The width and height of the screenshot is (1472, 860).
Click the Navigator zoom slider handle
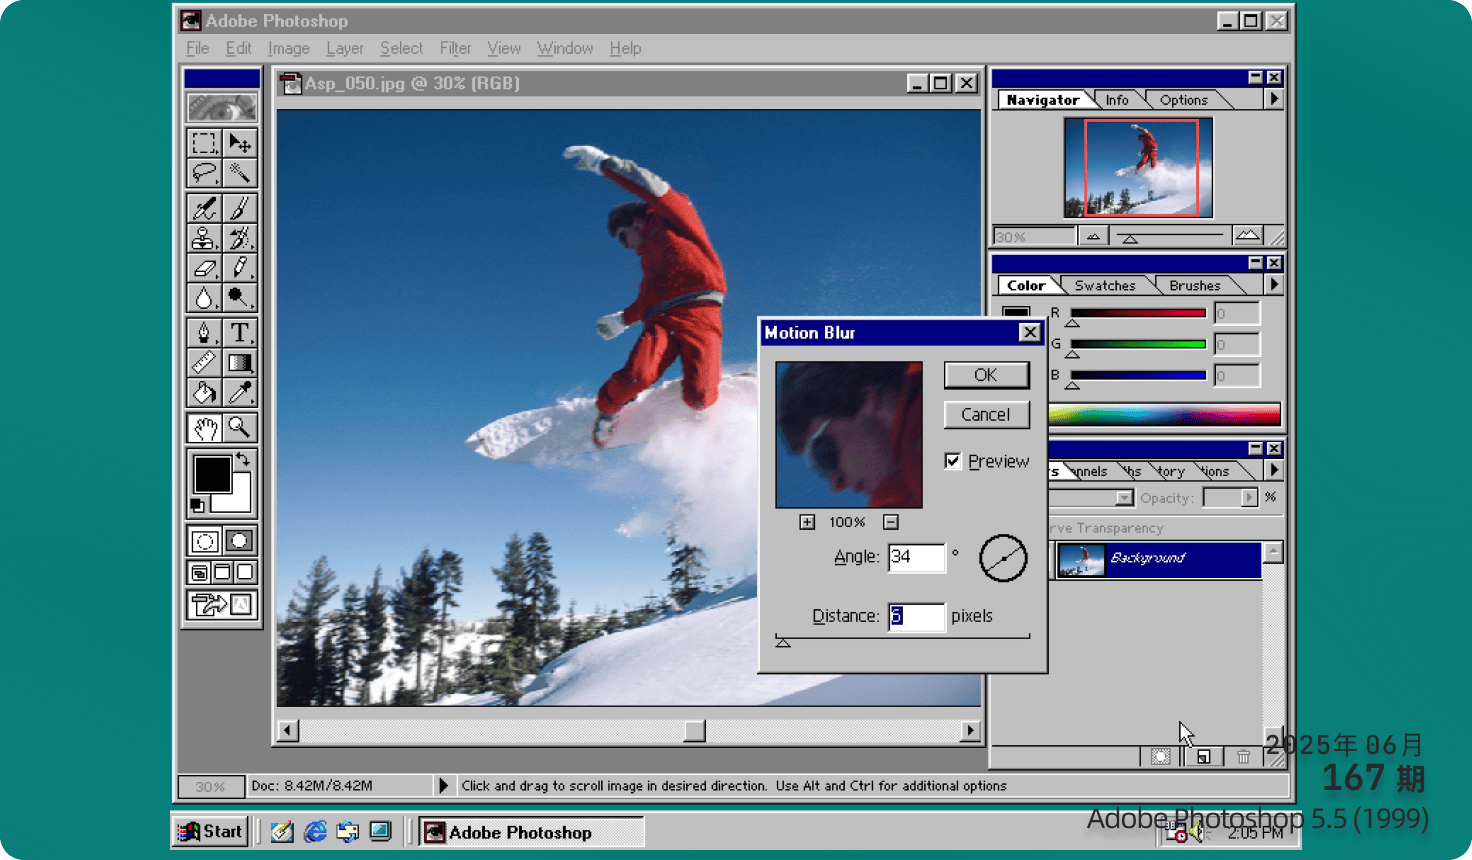pyautogui.click(x=1130, y=239)
